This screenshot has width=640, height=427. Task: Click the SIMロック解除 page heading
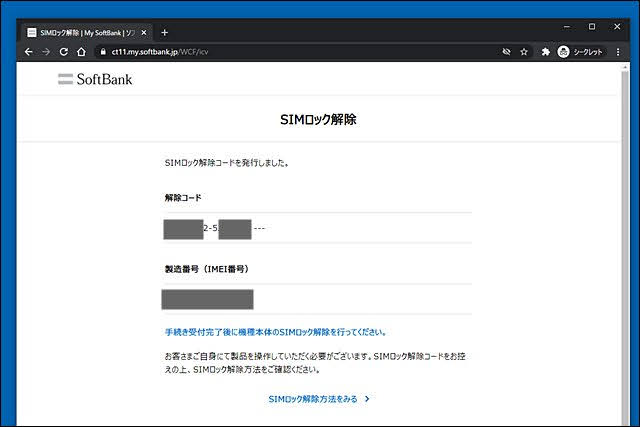pos(318,120)
